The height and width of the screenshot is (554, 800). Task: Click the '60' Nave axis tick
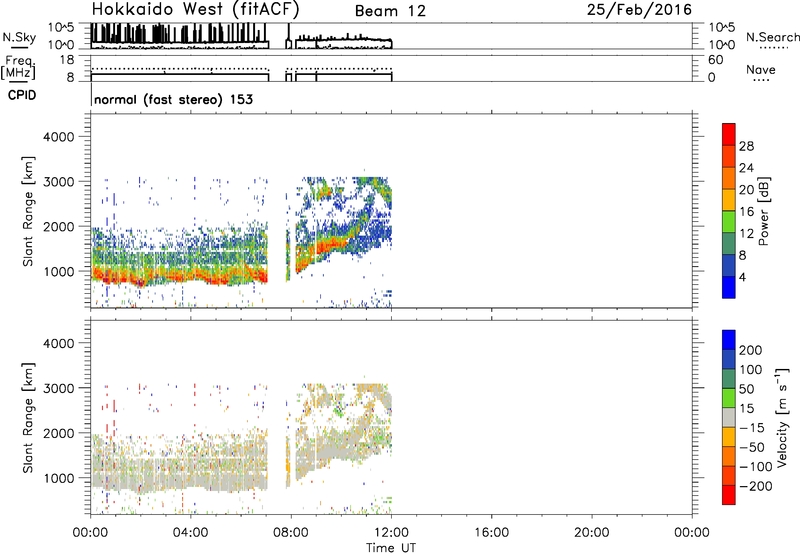[715, 60]
